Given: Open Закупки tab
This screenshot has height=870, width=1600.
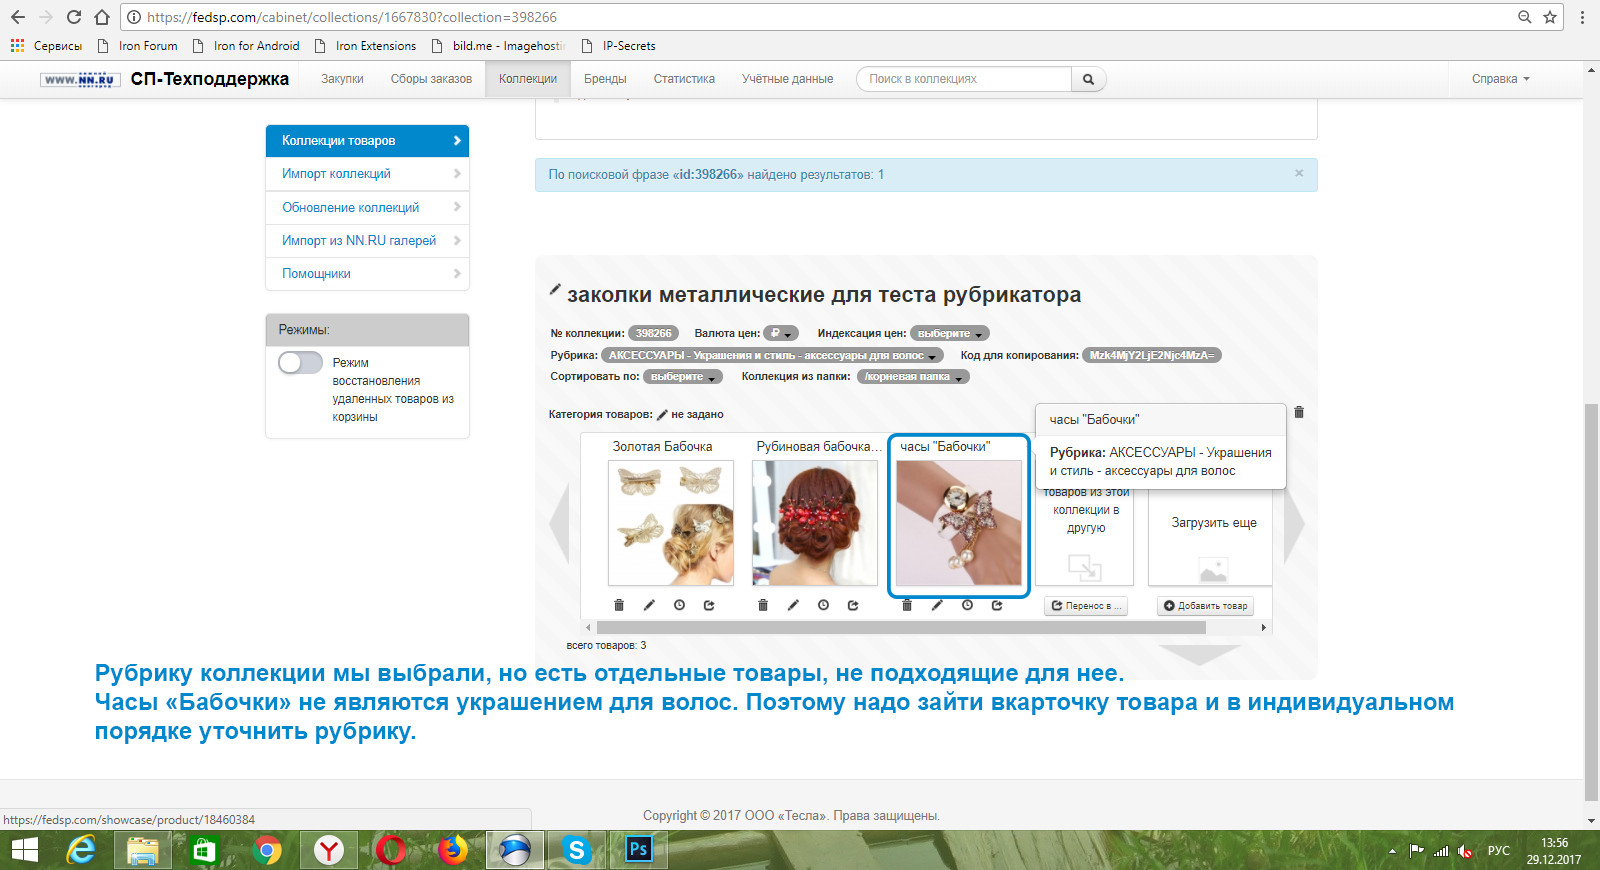Looking at the screenshot, I should pyautogui.click(x=342, y=79).
